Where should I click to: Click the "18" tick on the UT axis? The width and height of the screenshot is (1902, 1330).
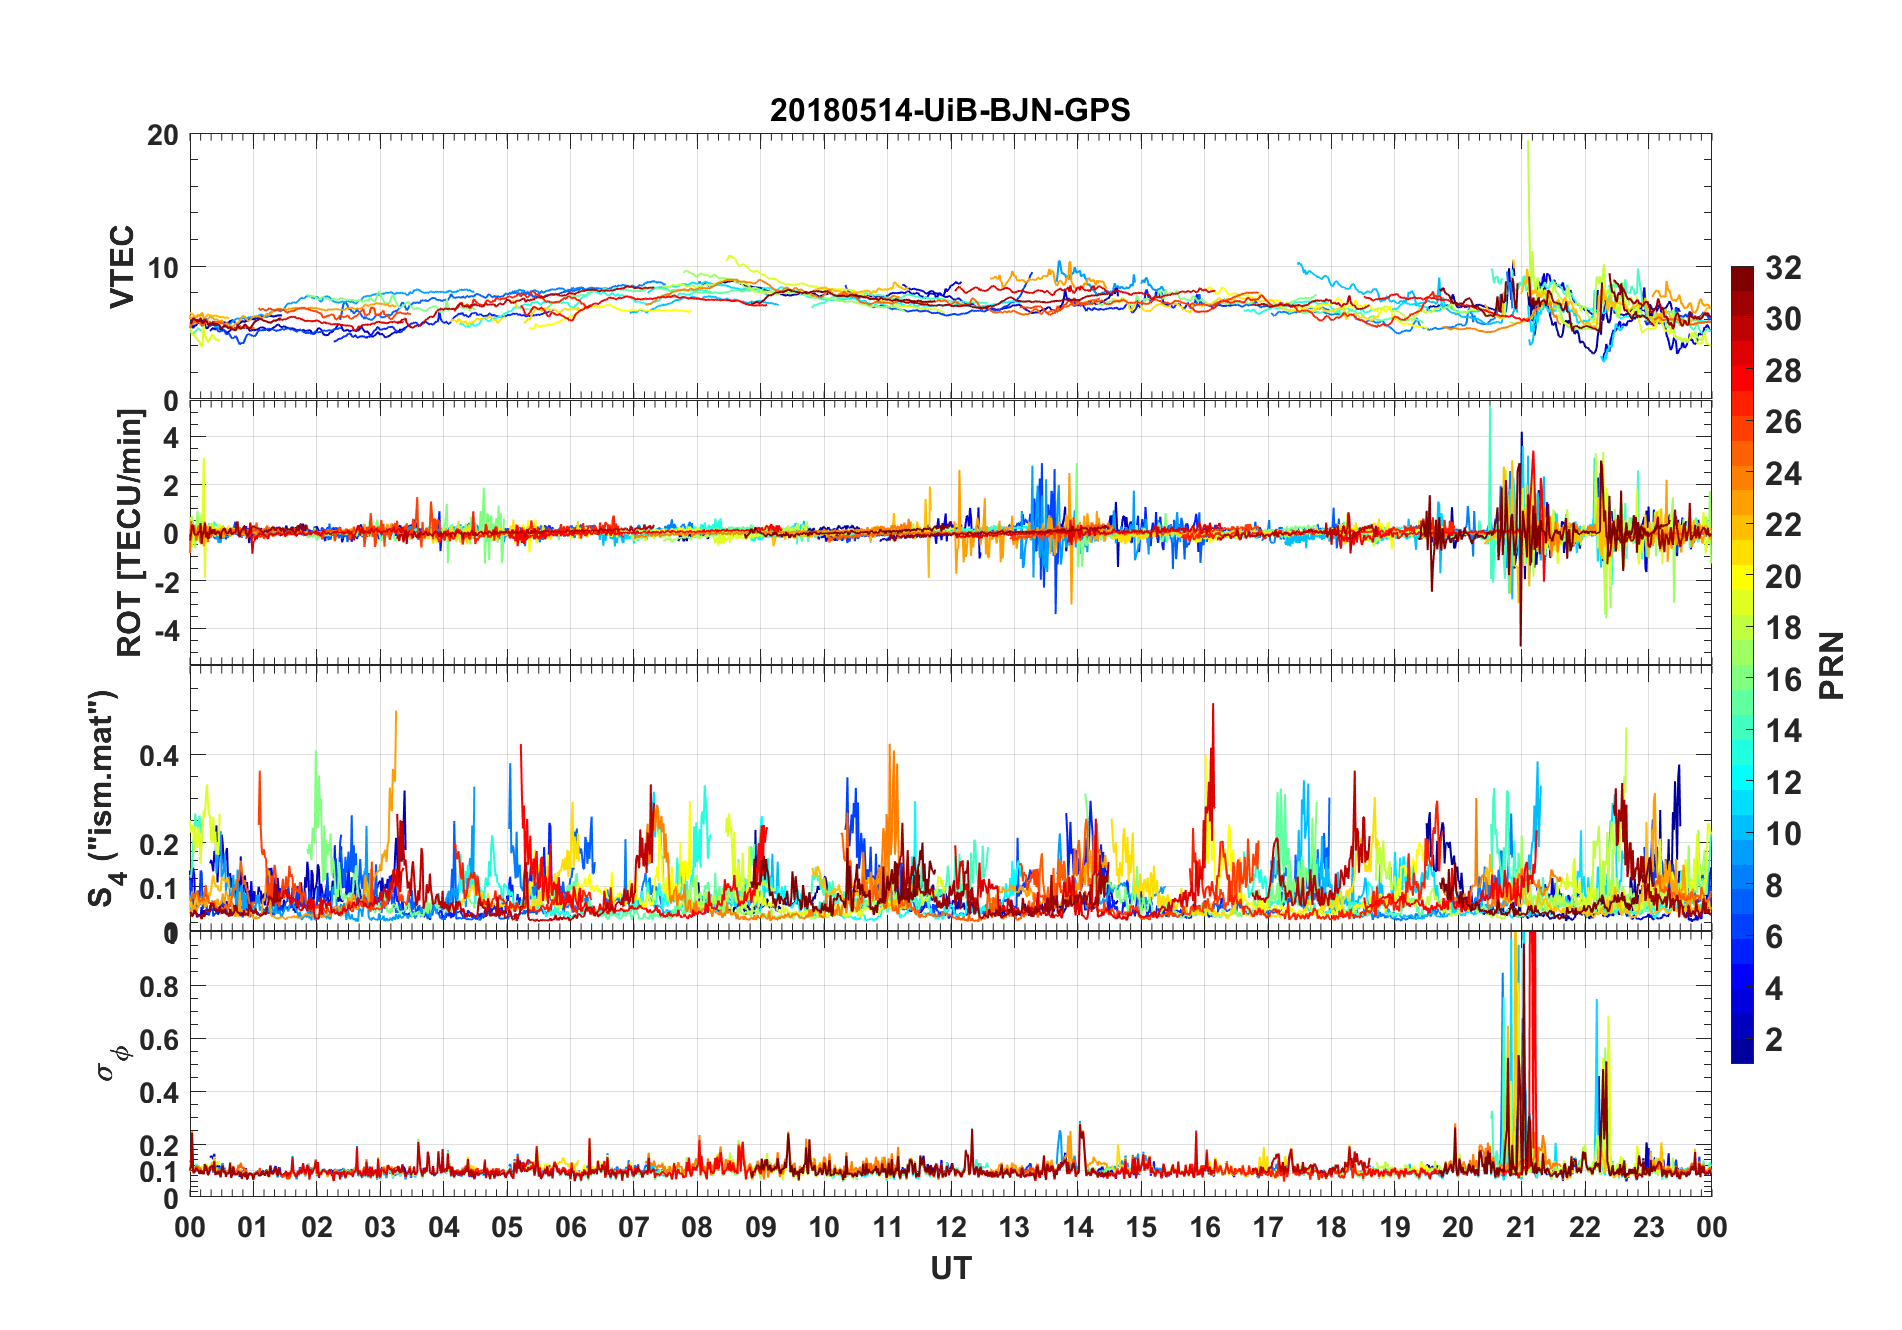coord(1331,1227)
